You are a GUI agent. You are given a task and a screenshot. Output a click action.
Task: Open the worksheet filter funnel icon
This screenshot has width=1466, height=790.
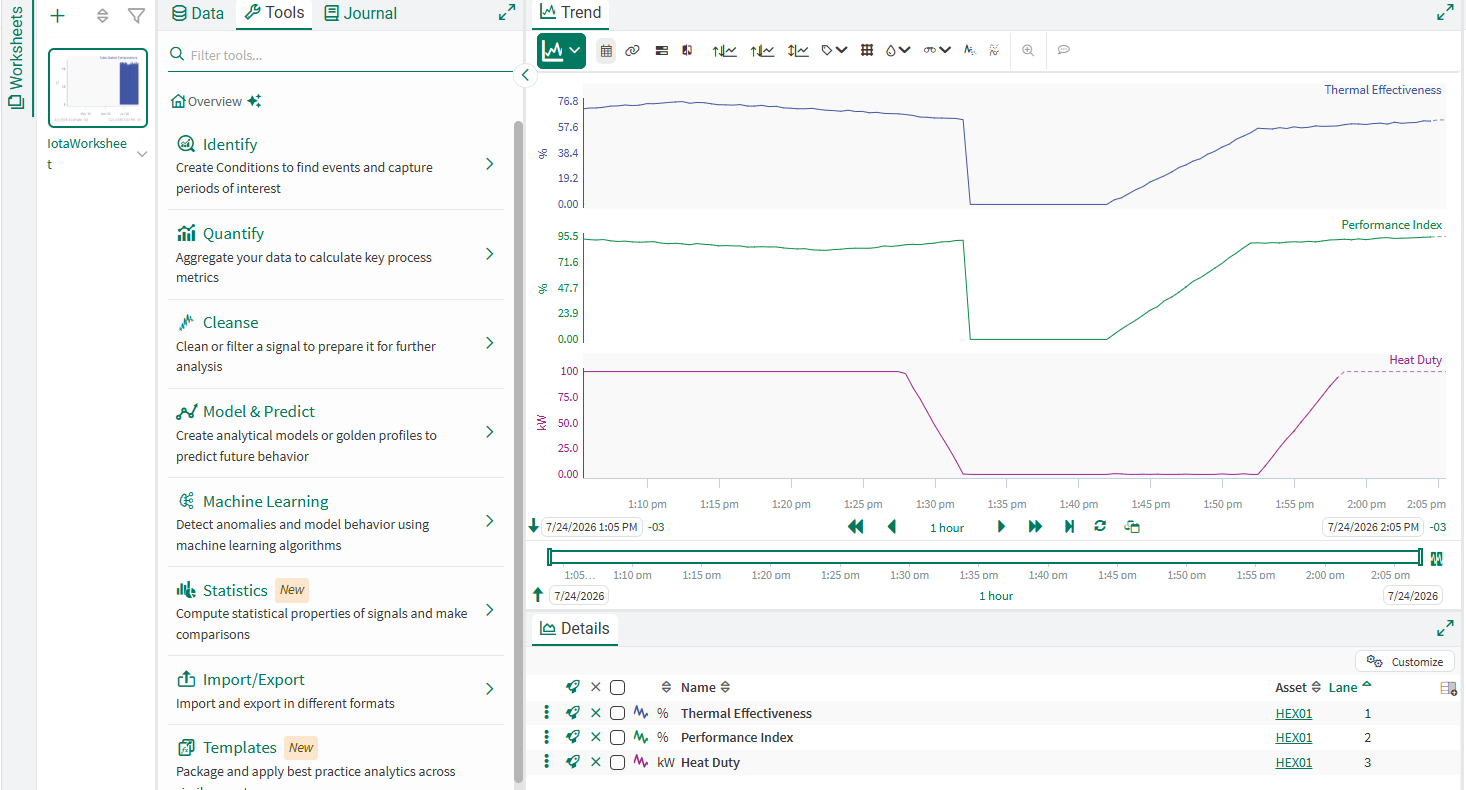136,16
